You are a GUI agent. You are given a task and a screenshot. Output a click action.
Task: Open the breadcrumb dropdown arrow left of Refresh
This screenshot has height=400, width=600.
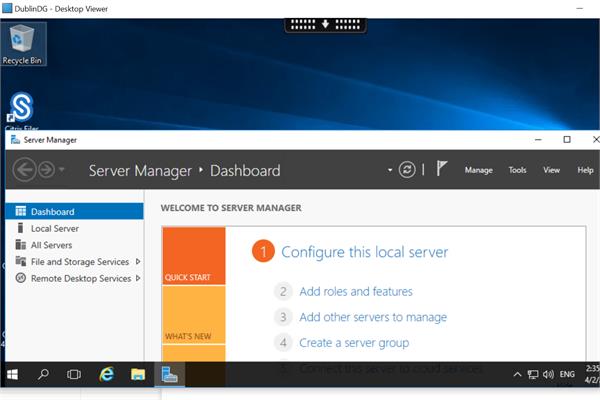(390, 170)
